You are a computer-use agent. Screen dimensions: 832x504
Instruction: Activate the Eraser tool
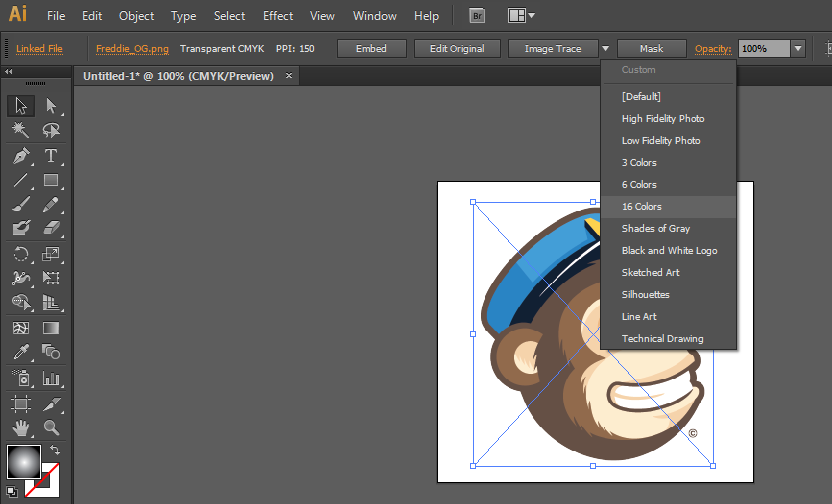click(x=51, y=229)
